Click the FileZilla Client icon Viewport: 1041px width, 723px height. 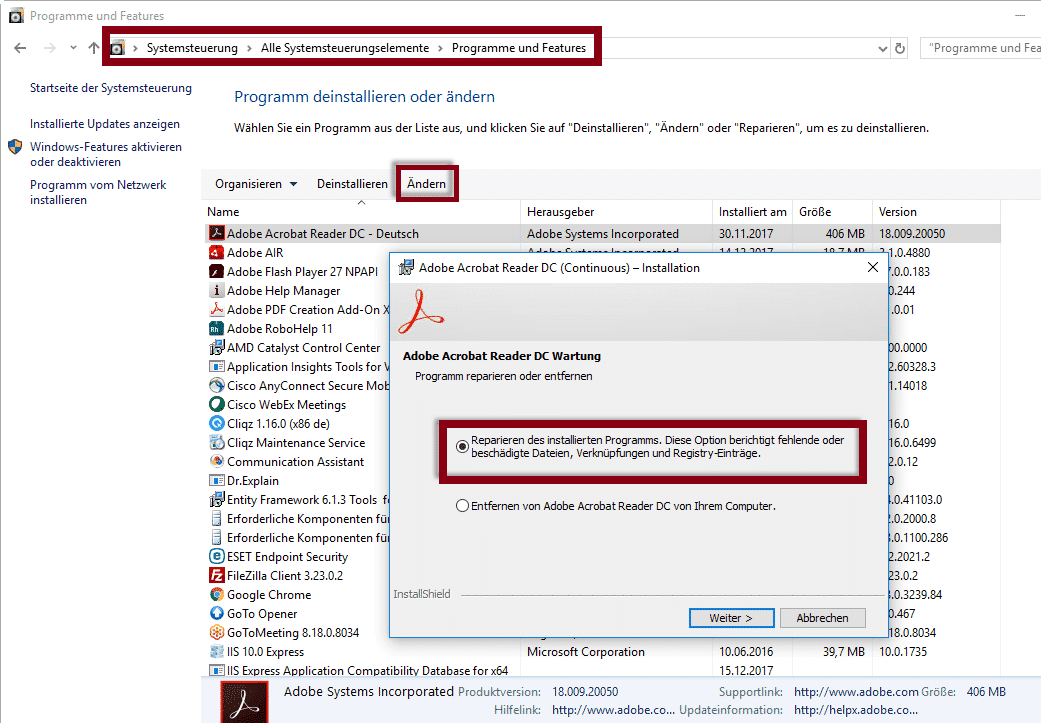216,575
